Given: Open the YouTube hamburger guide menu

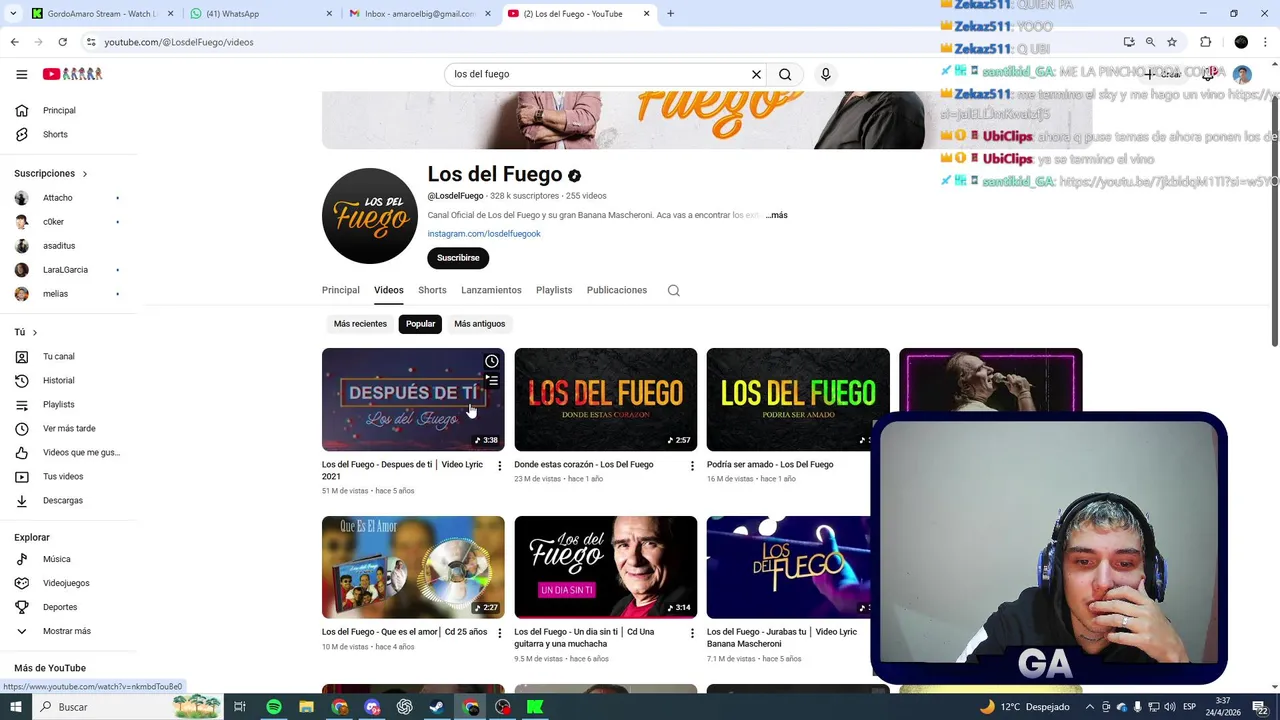Looking at the screenshot, I should point(21,74).
